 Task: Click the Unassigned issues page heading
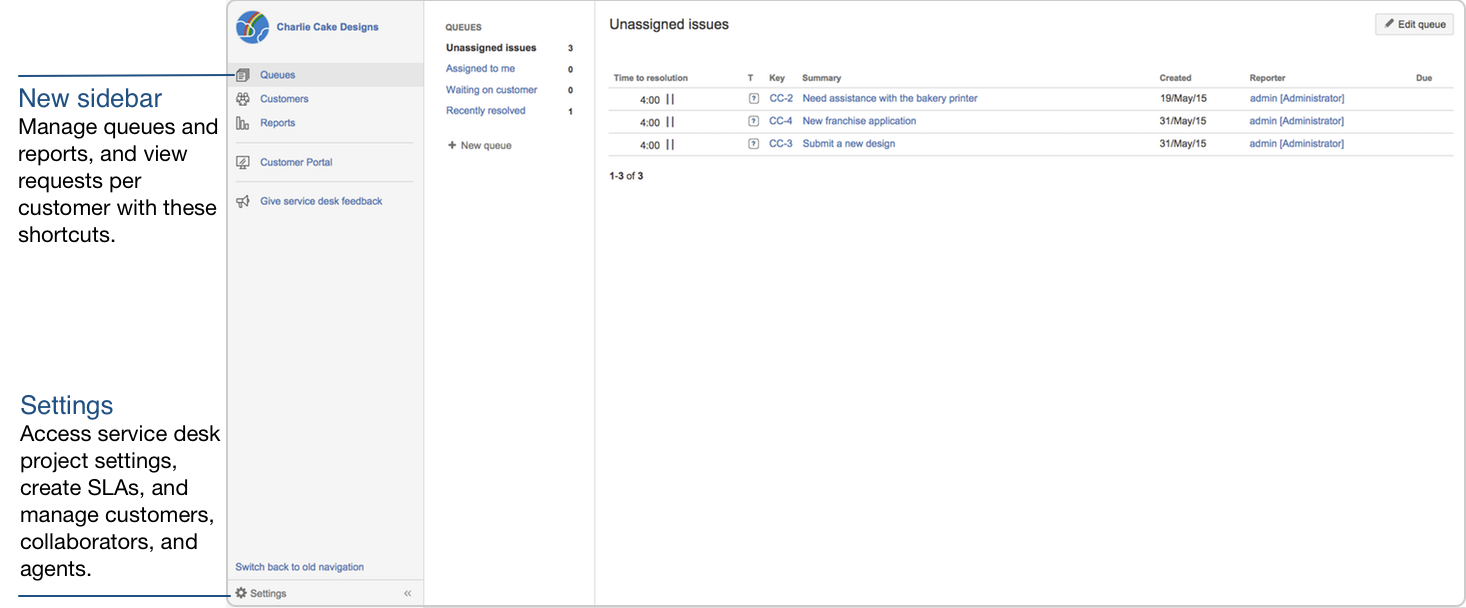pos(669,24)
